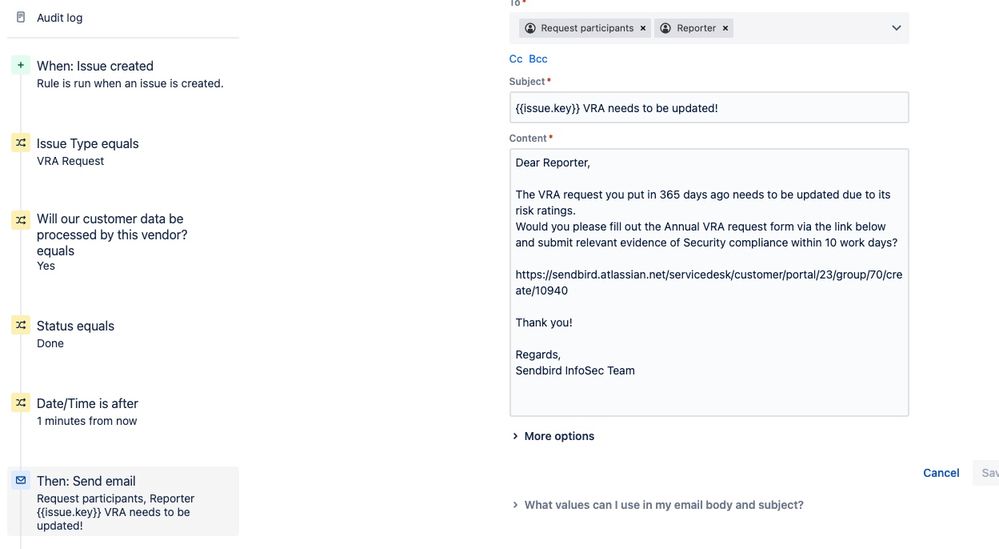999x549 pixels.
Task: Click the Date/Time condition icon
Action: click(x=20, y=403)
